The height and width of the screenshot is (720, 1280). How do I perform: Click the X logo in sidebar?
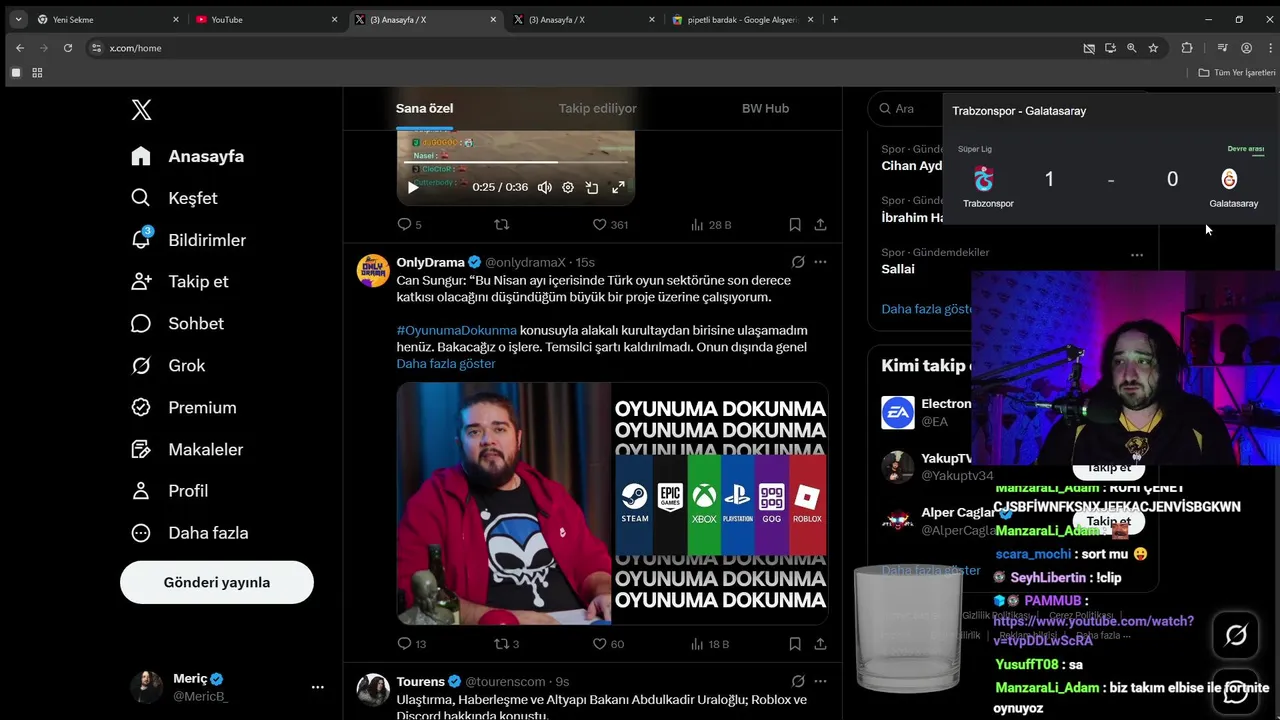coord(142,110)
